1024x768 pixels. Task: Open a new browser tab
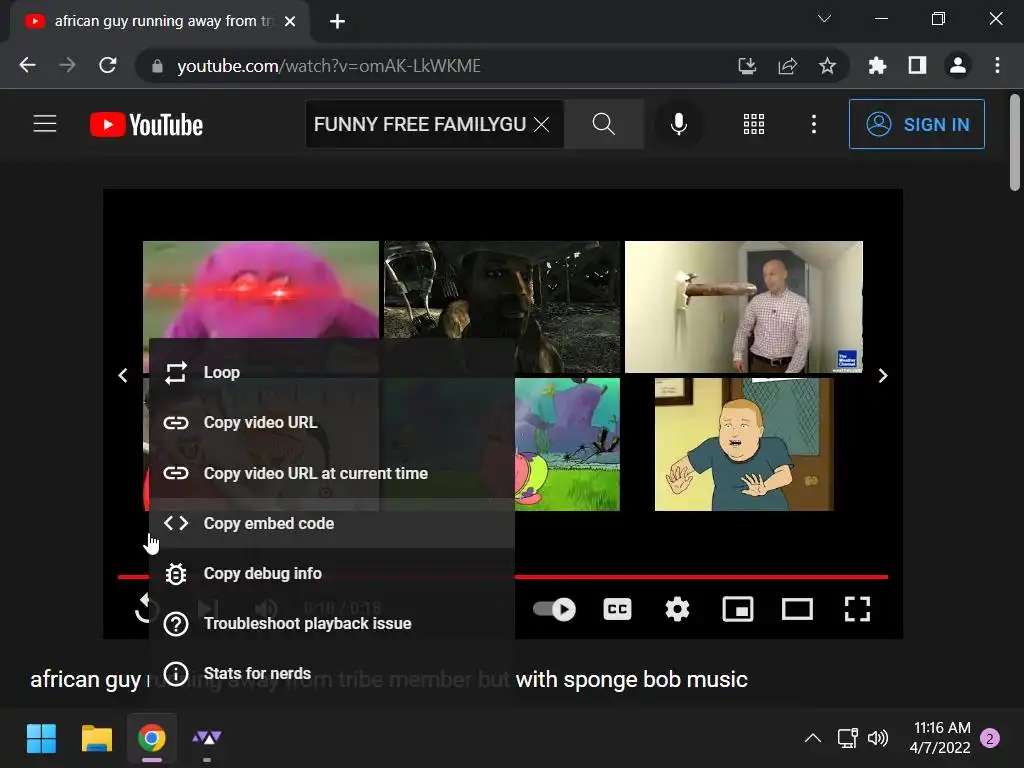coord(337,22)
